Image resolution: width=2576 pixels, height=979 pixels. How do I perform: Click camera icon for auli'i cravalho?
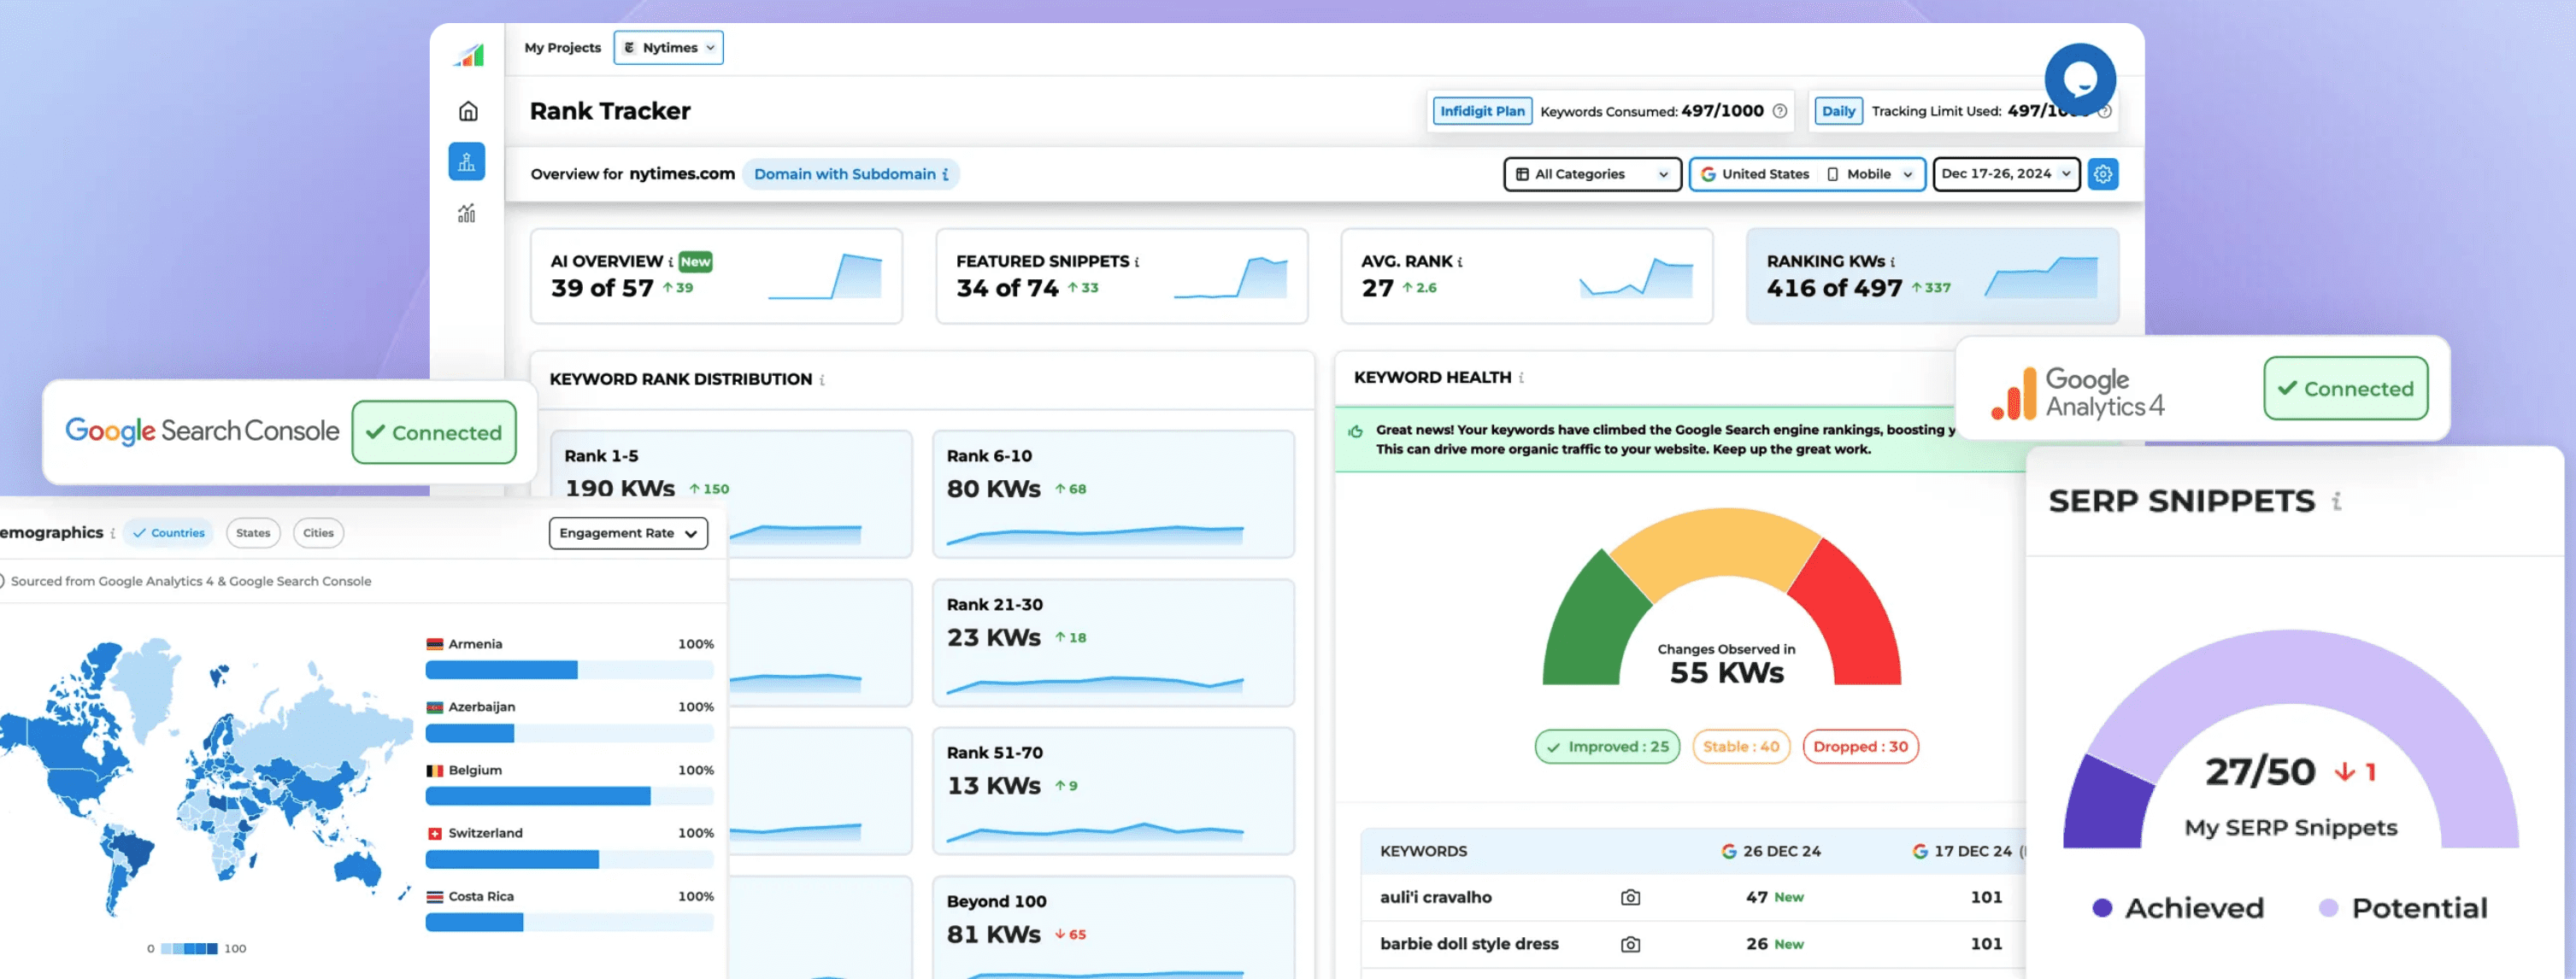coord(1630,898)
